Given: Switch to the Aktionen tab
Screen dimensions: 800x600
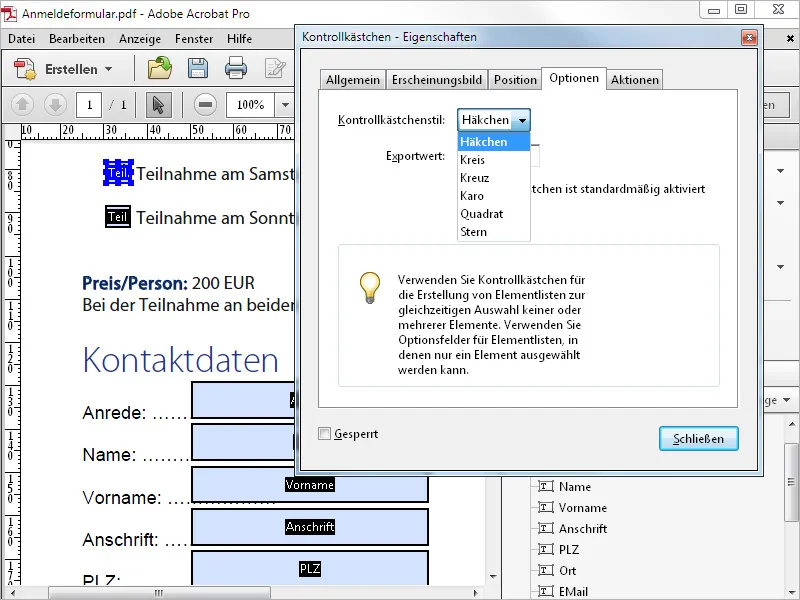Looking at the screenshot, I should click(635, 80).
